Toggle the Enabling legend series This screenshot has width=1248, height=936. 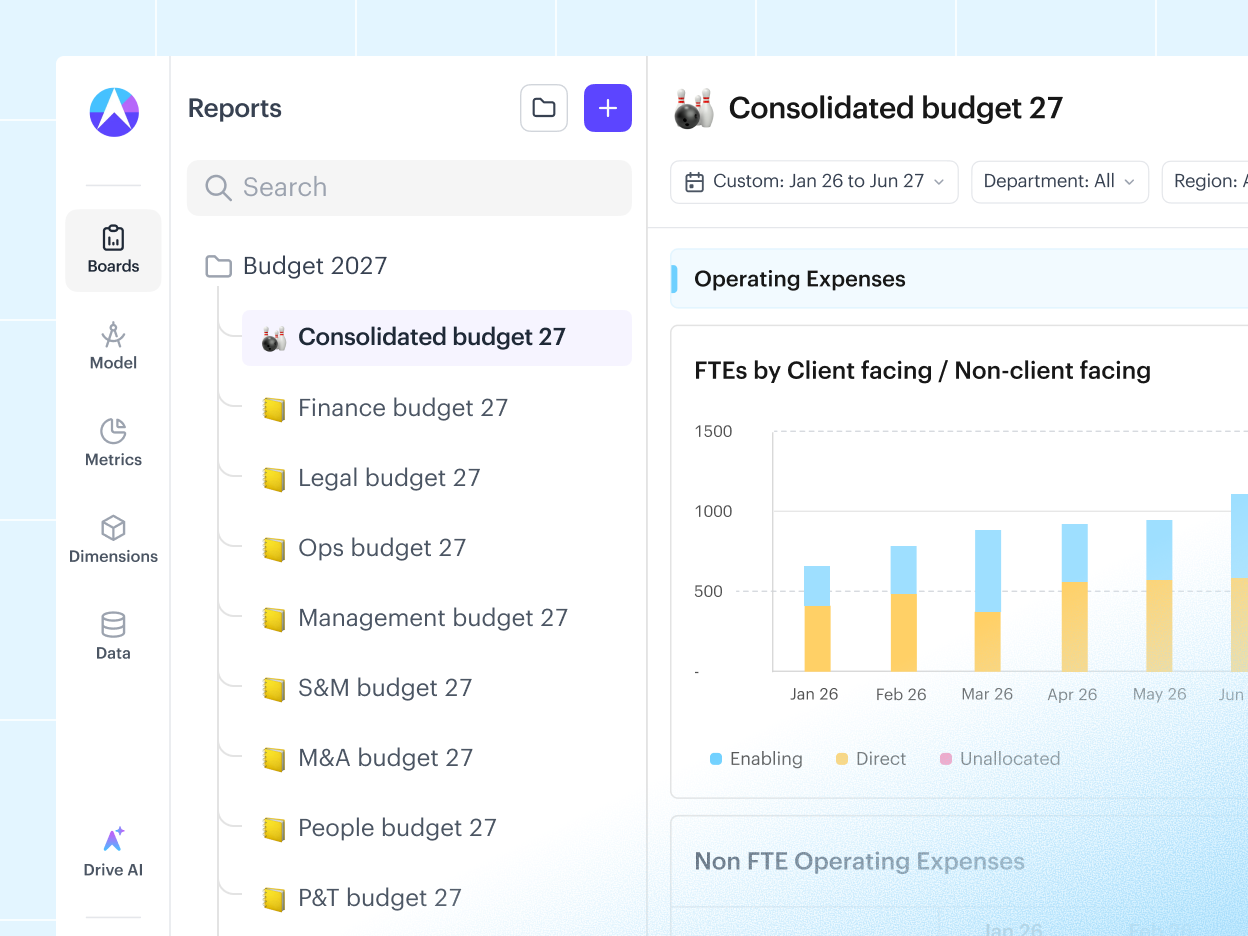tap(756, 759)
